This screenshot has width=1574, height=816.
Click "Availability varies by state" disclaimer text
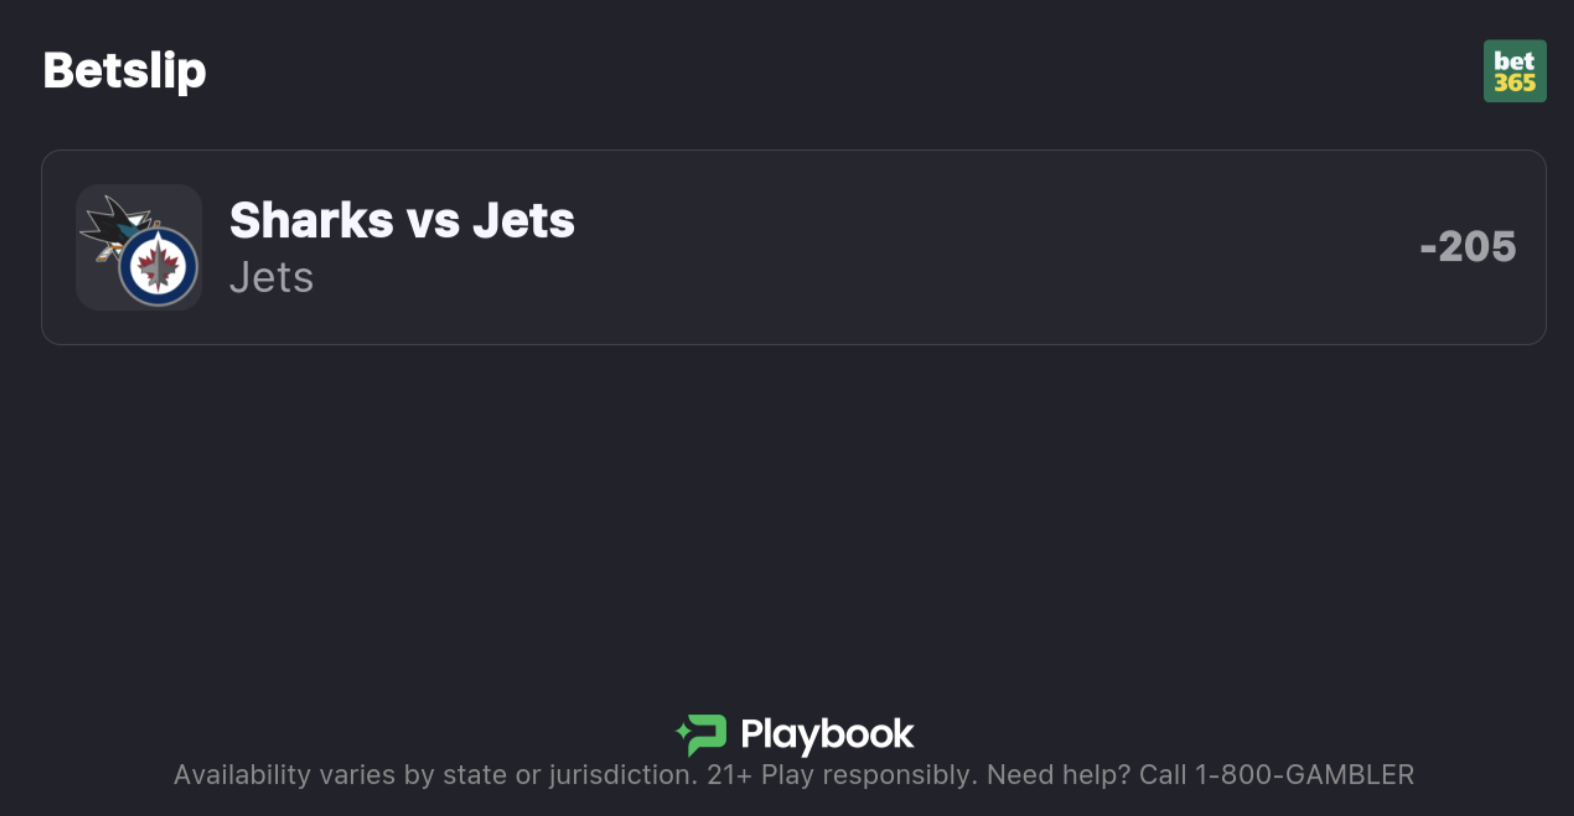pyautogui.click(x=340, y=775)
